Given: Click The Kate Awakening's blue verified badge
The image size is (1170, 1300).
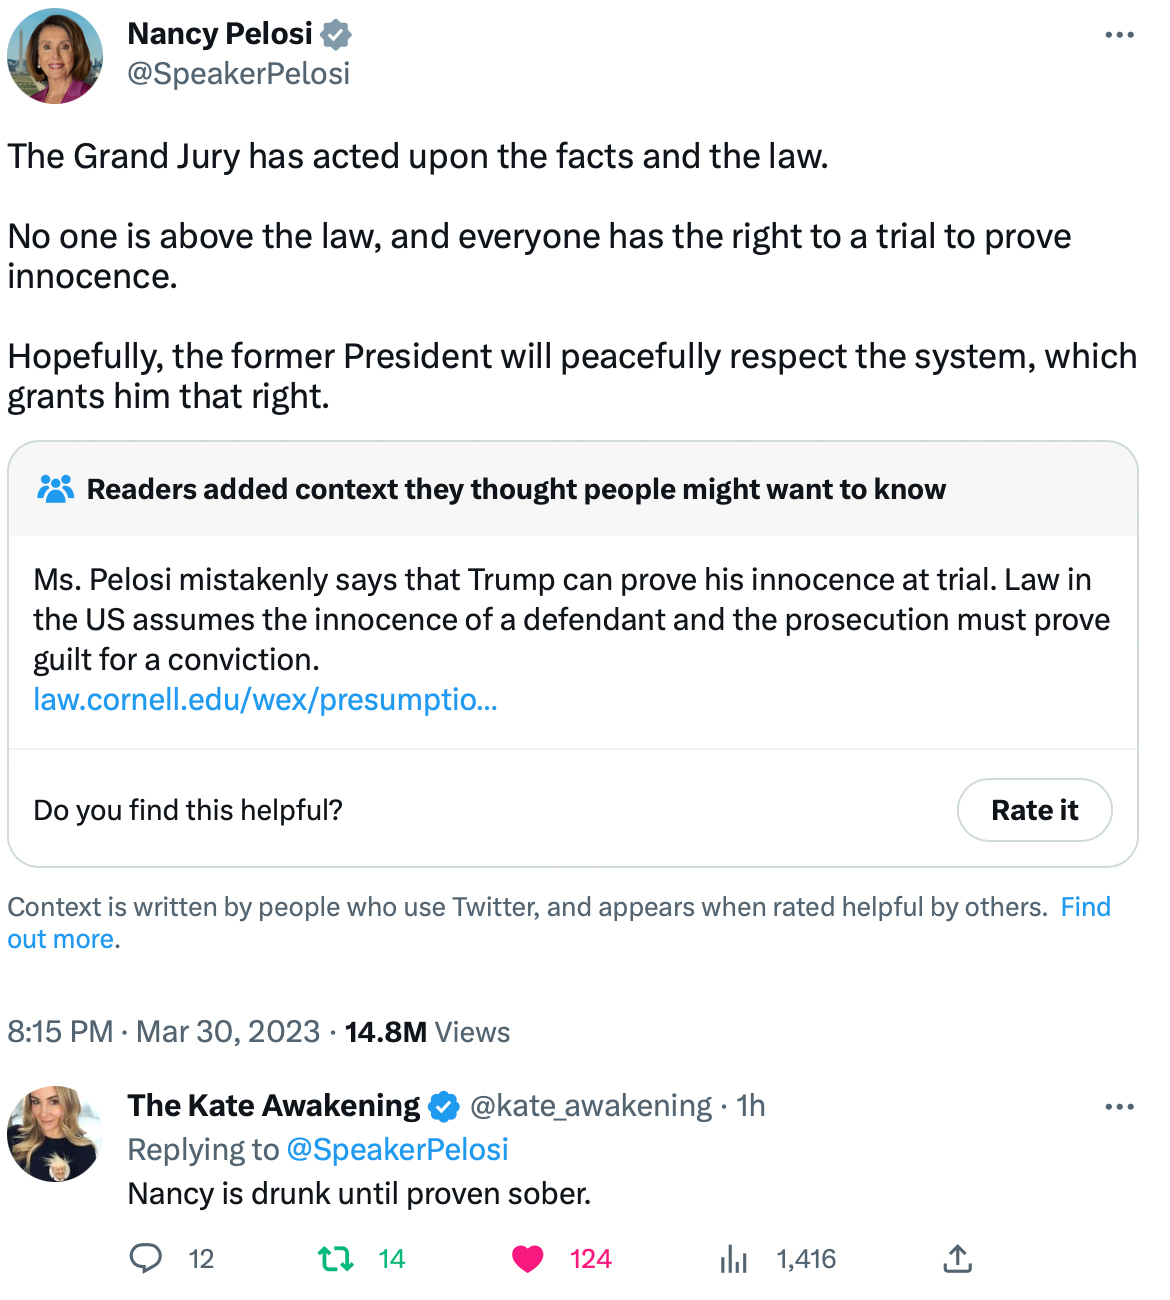Looking at the screenshot, I should (444, 1107).
